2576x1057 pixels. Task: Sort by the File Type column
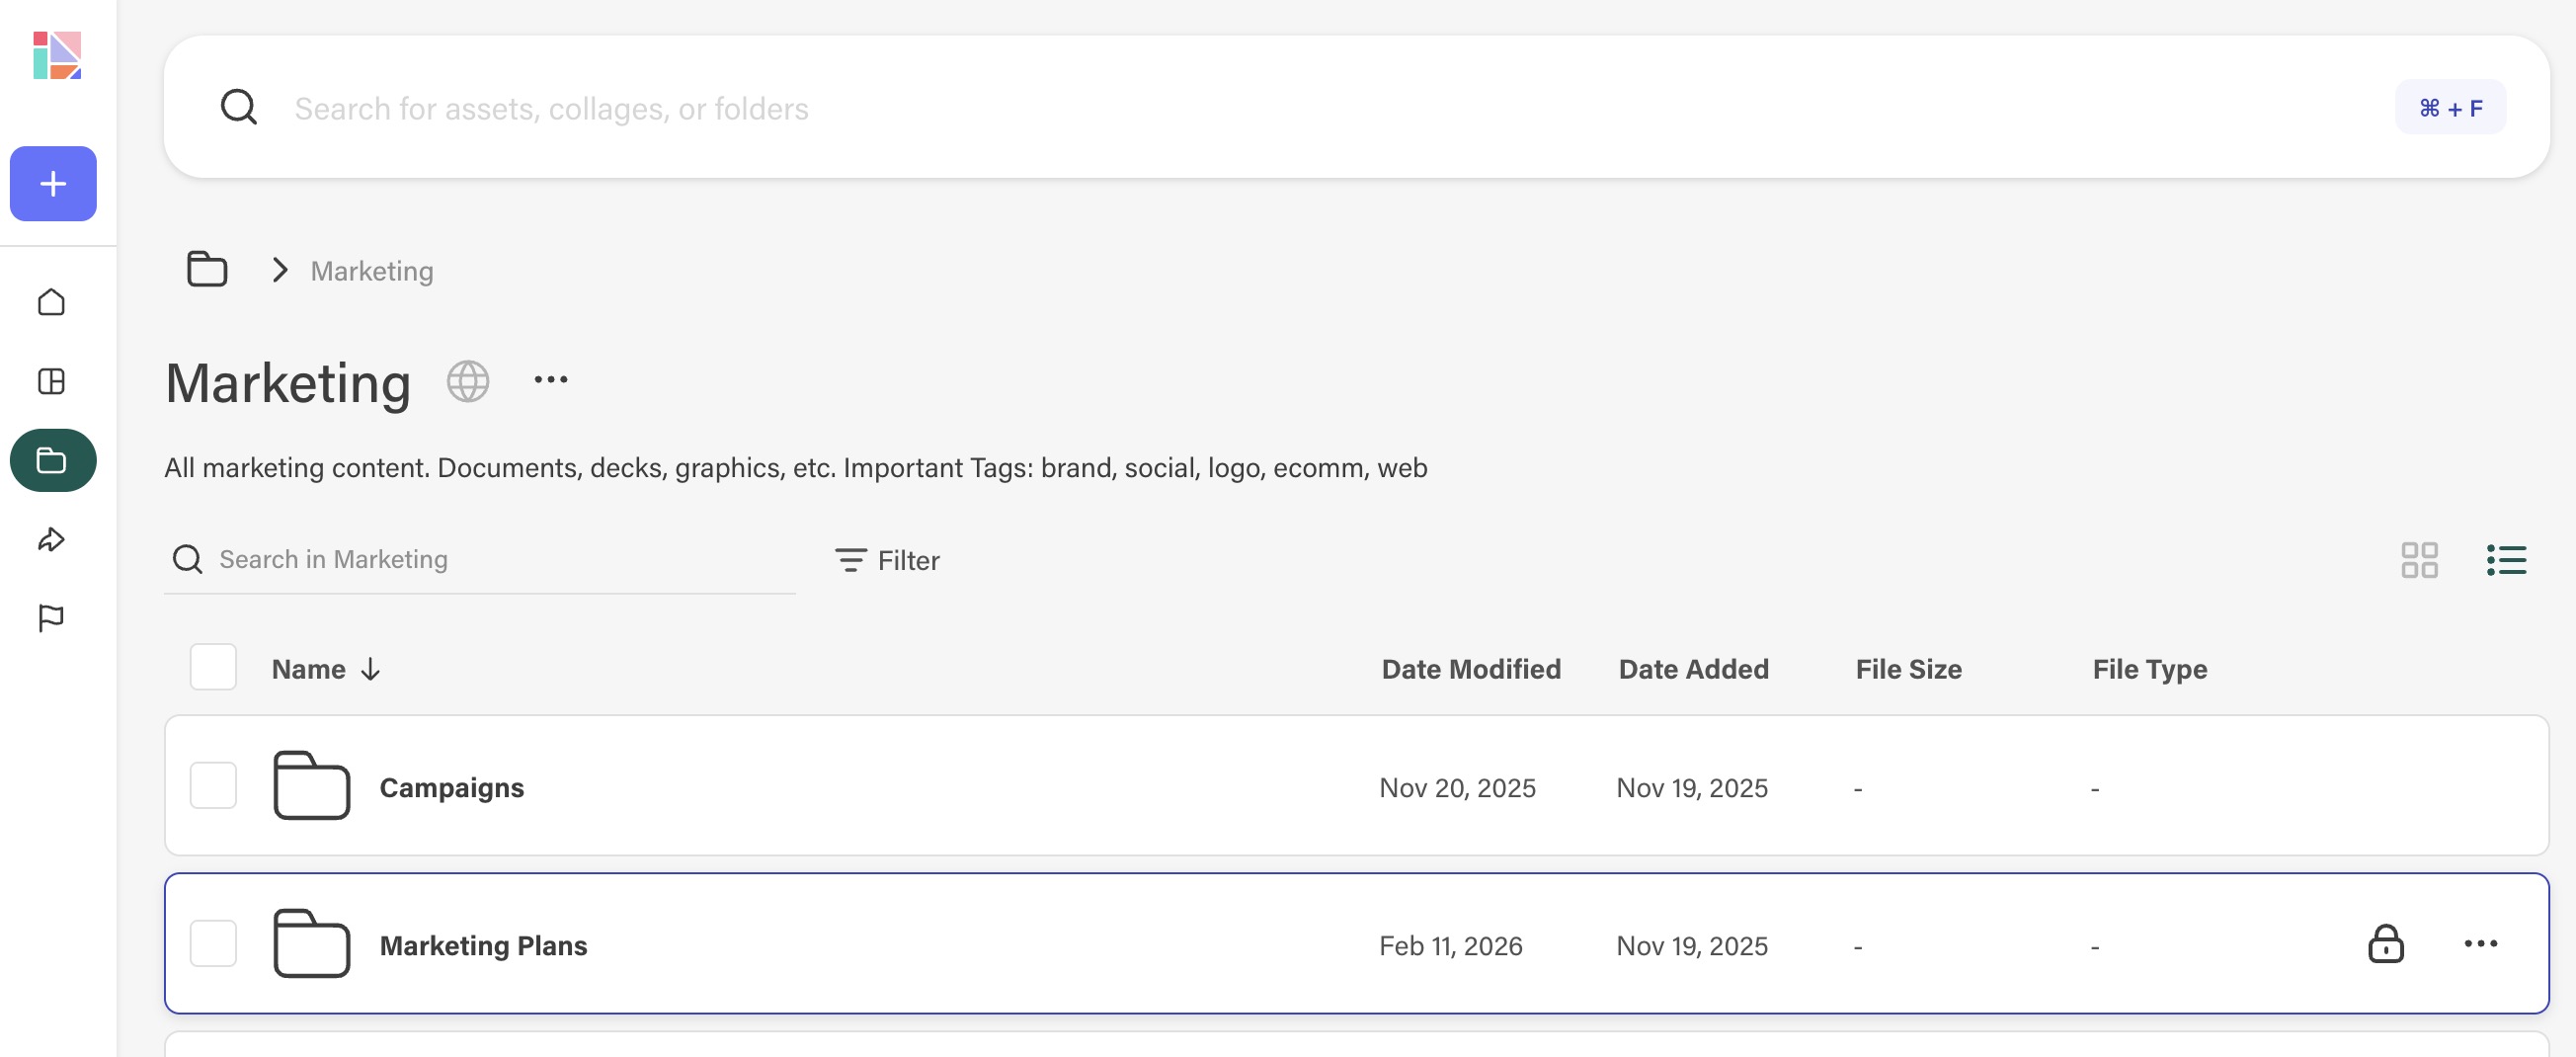2150,669
